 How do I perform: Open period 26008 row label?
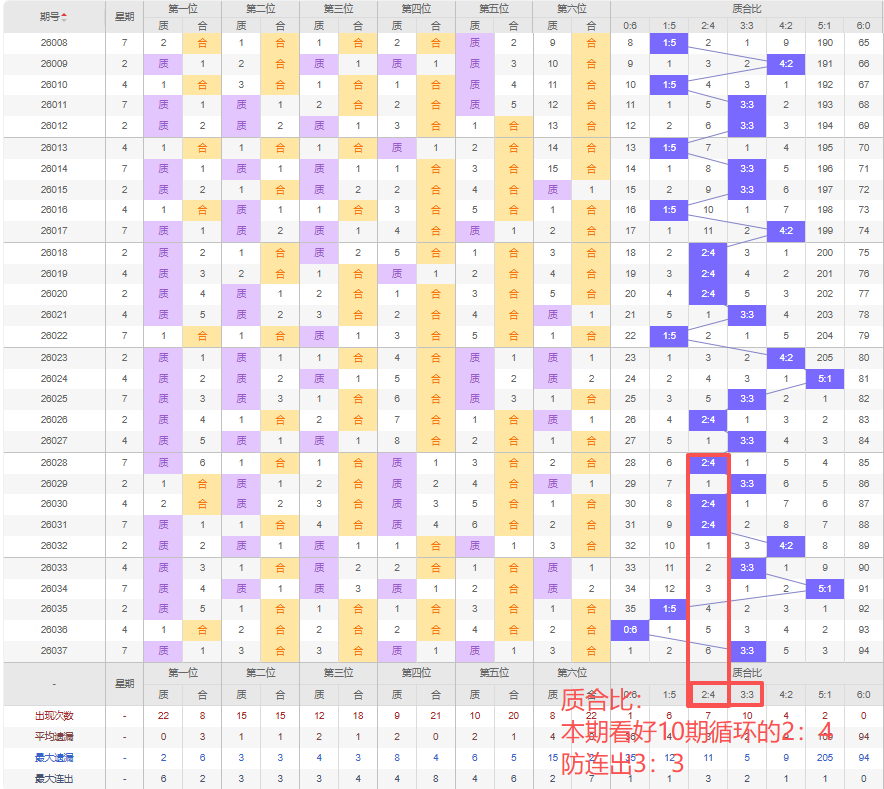click(x=54, y=43)
